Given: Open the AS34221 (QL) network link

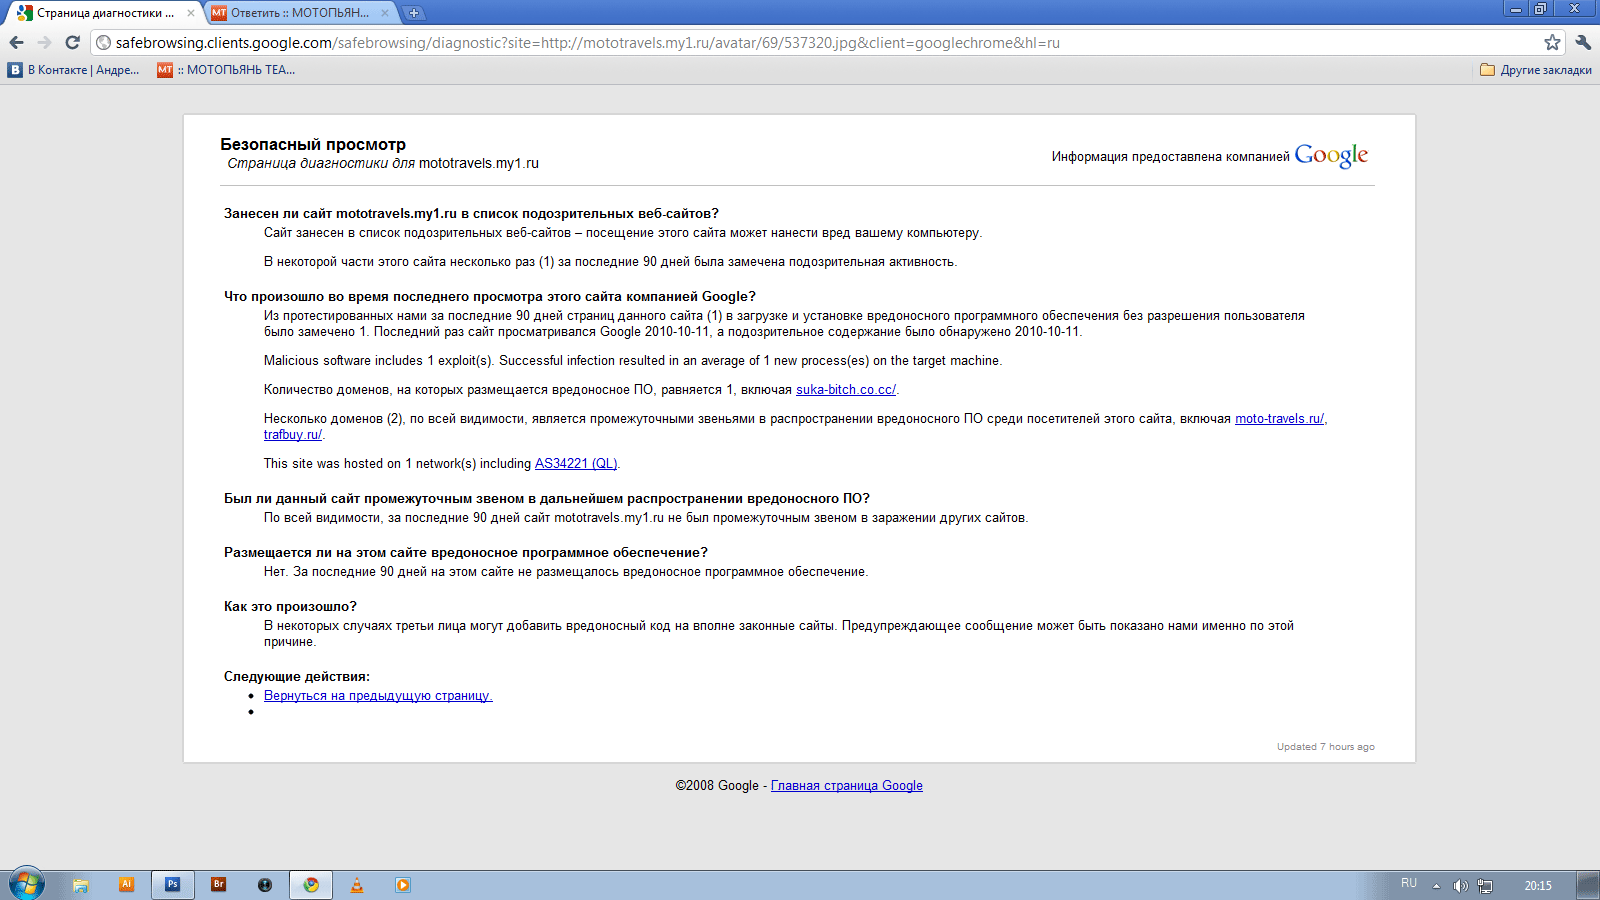Looking at the screenshot, I should (576, 464).
